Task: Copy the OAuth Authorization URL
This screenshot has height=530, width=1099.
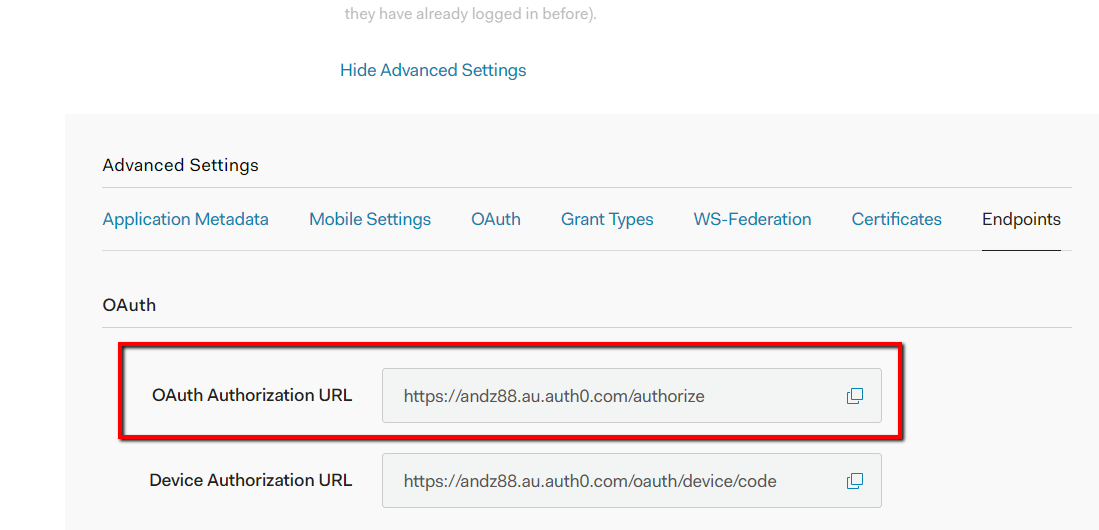Action: 854,396
